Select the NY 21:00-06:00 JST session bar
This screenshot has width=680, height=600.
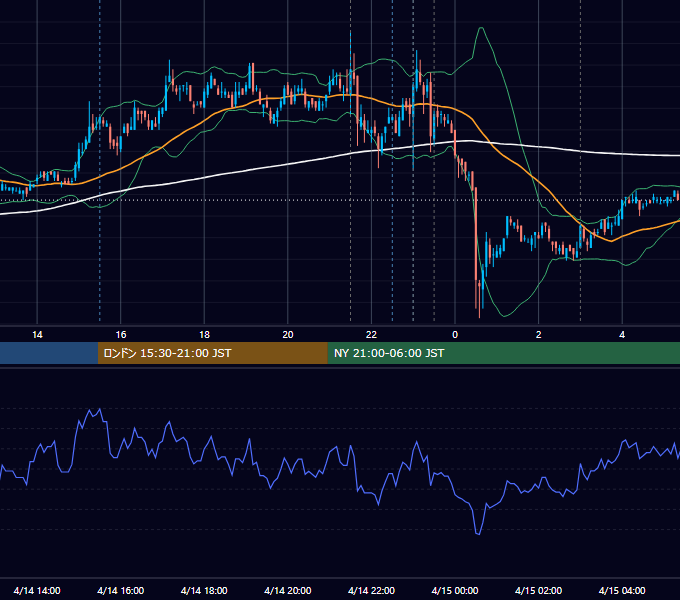click(x=503, y=353)
